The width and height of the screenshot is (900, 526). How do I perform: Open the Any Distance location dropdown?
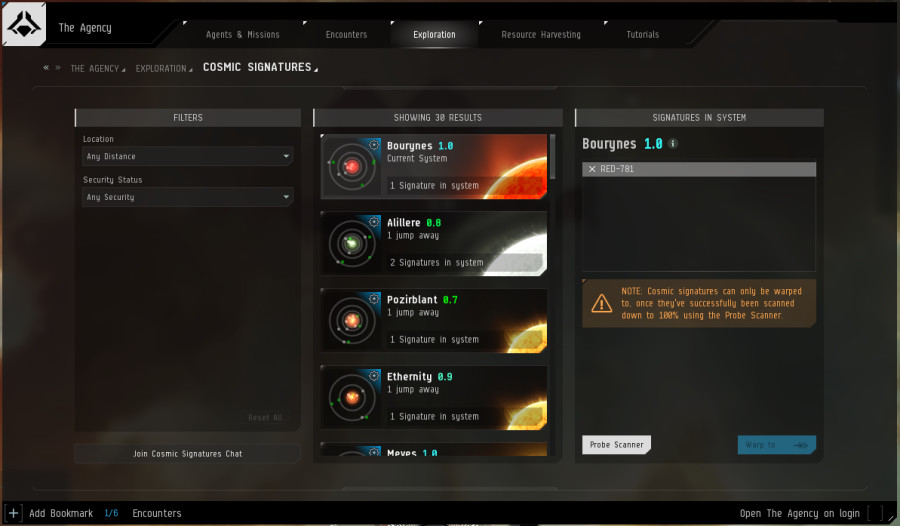click(188, 156)
